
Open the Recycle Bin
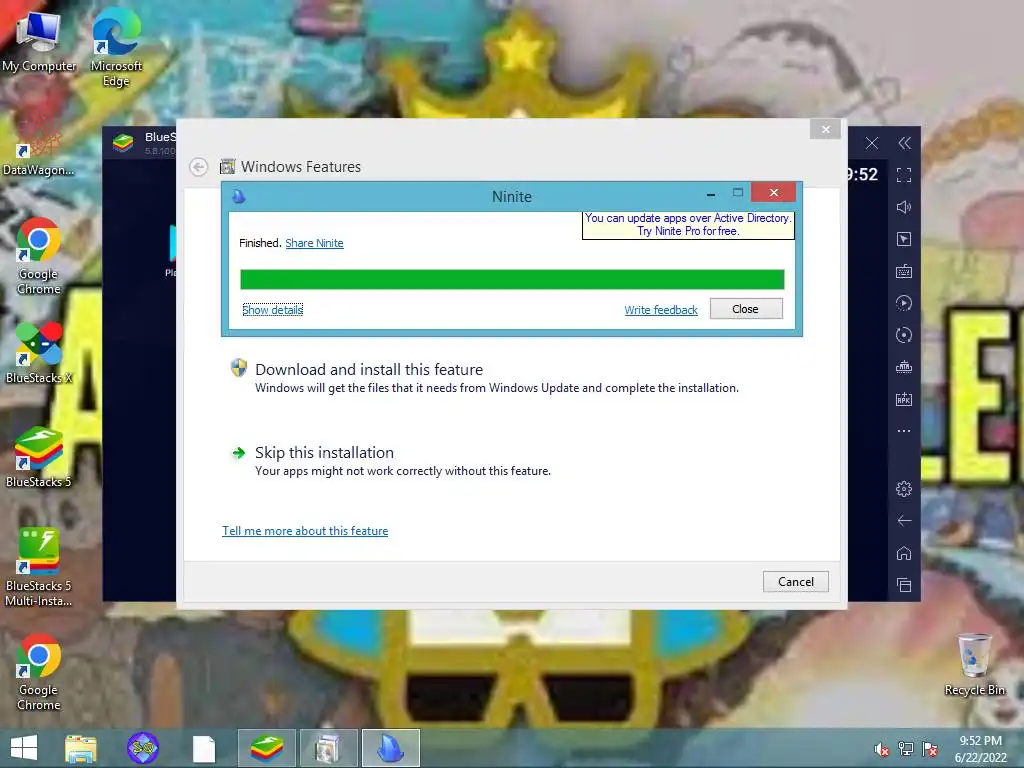pyautogui.click(x=974, y=664)
